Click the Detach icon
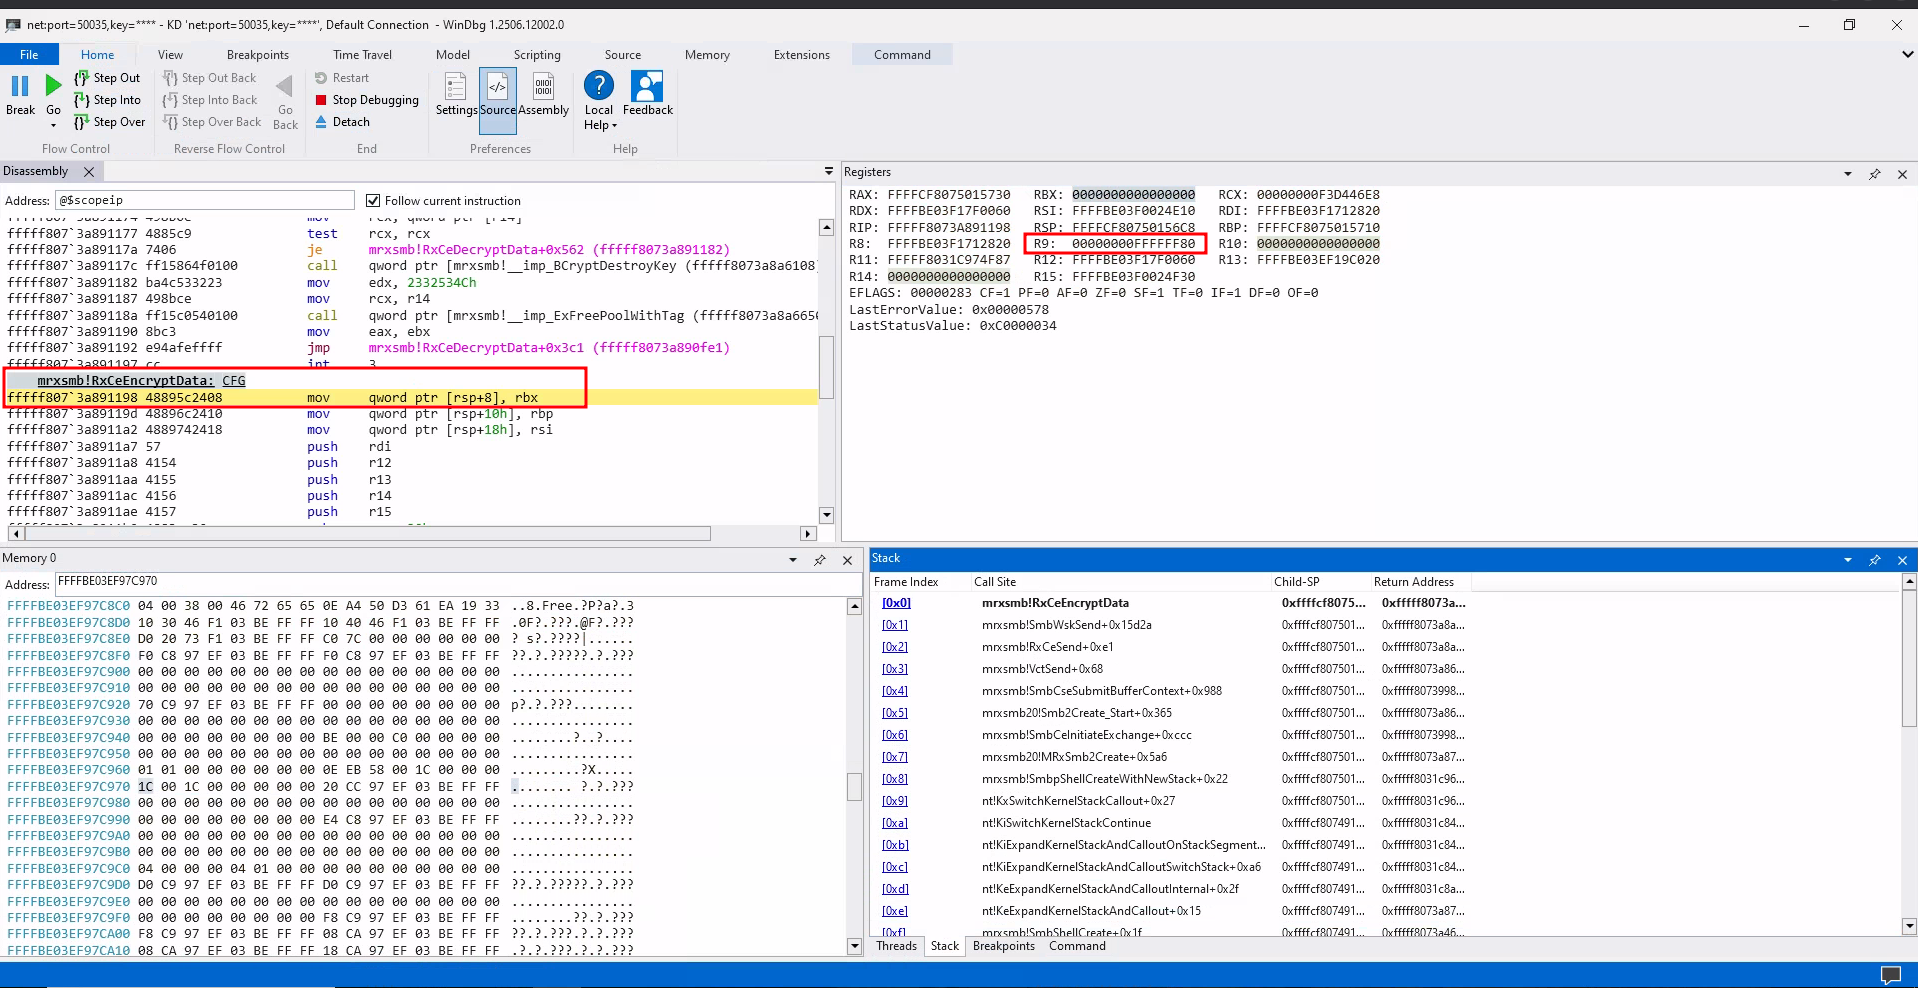The height and width of the screenshot is (988, 1918). click(x=321, y=122)
